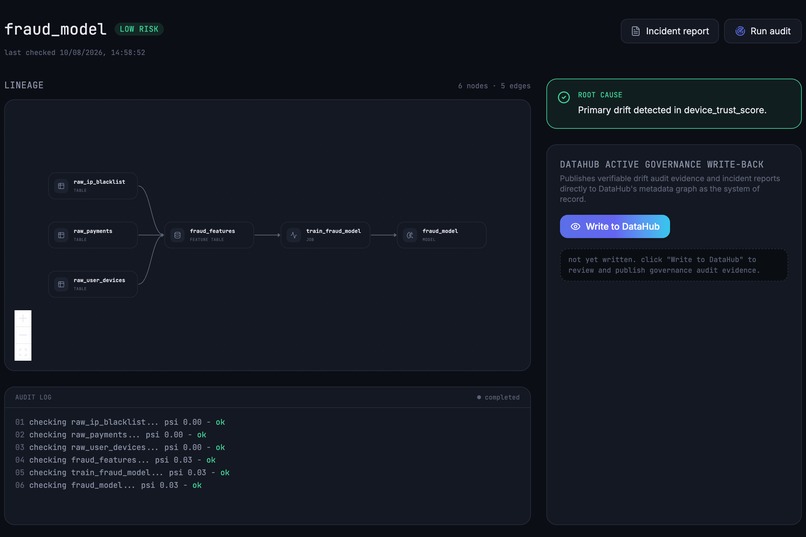The height and width of the screenshot is (537, 806).
Task: Select log line 05 checking train_fraud_model
Action: pyautogui.click(x=122, y=472)
